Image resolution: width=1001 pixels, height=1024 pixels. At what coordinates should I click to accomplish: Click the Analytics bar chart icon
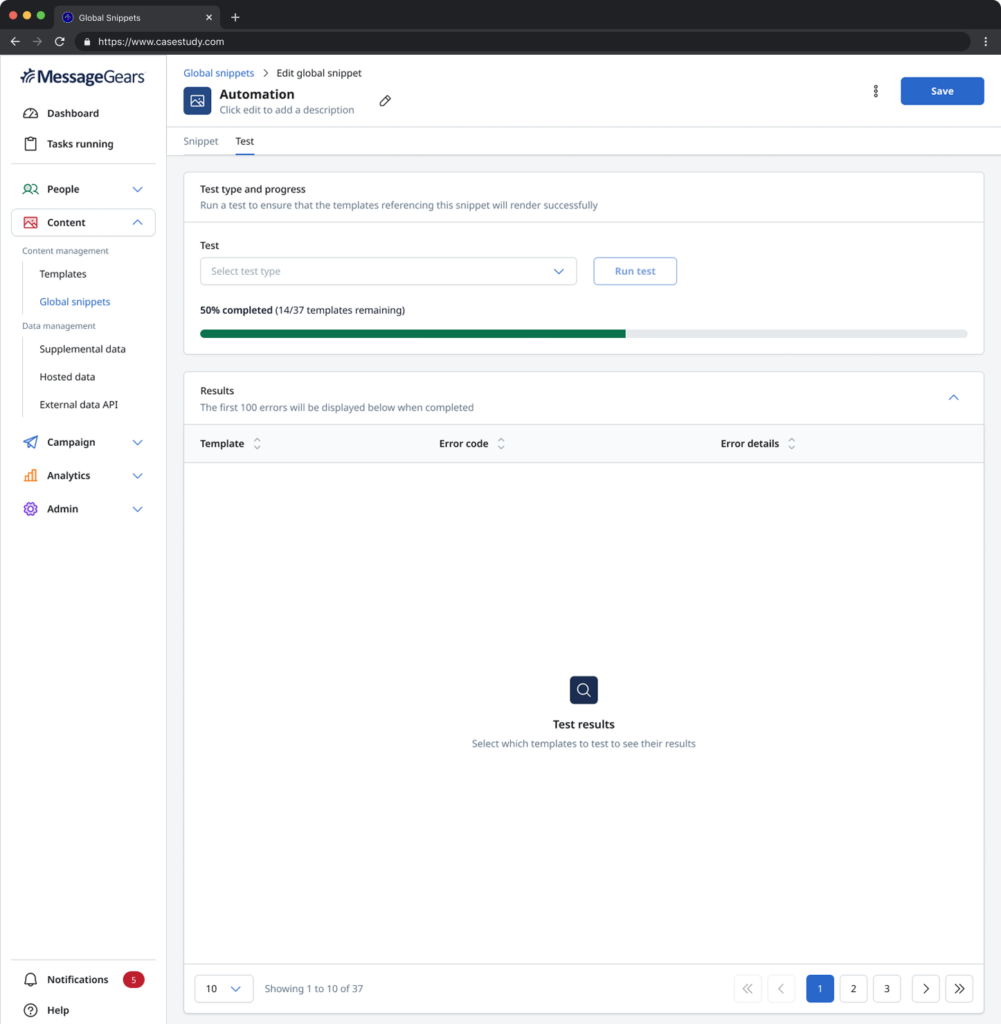(x=30, y=476)
